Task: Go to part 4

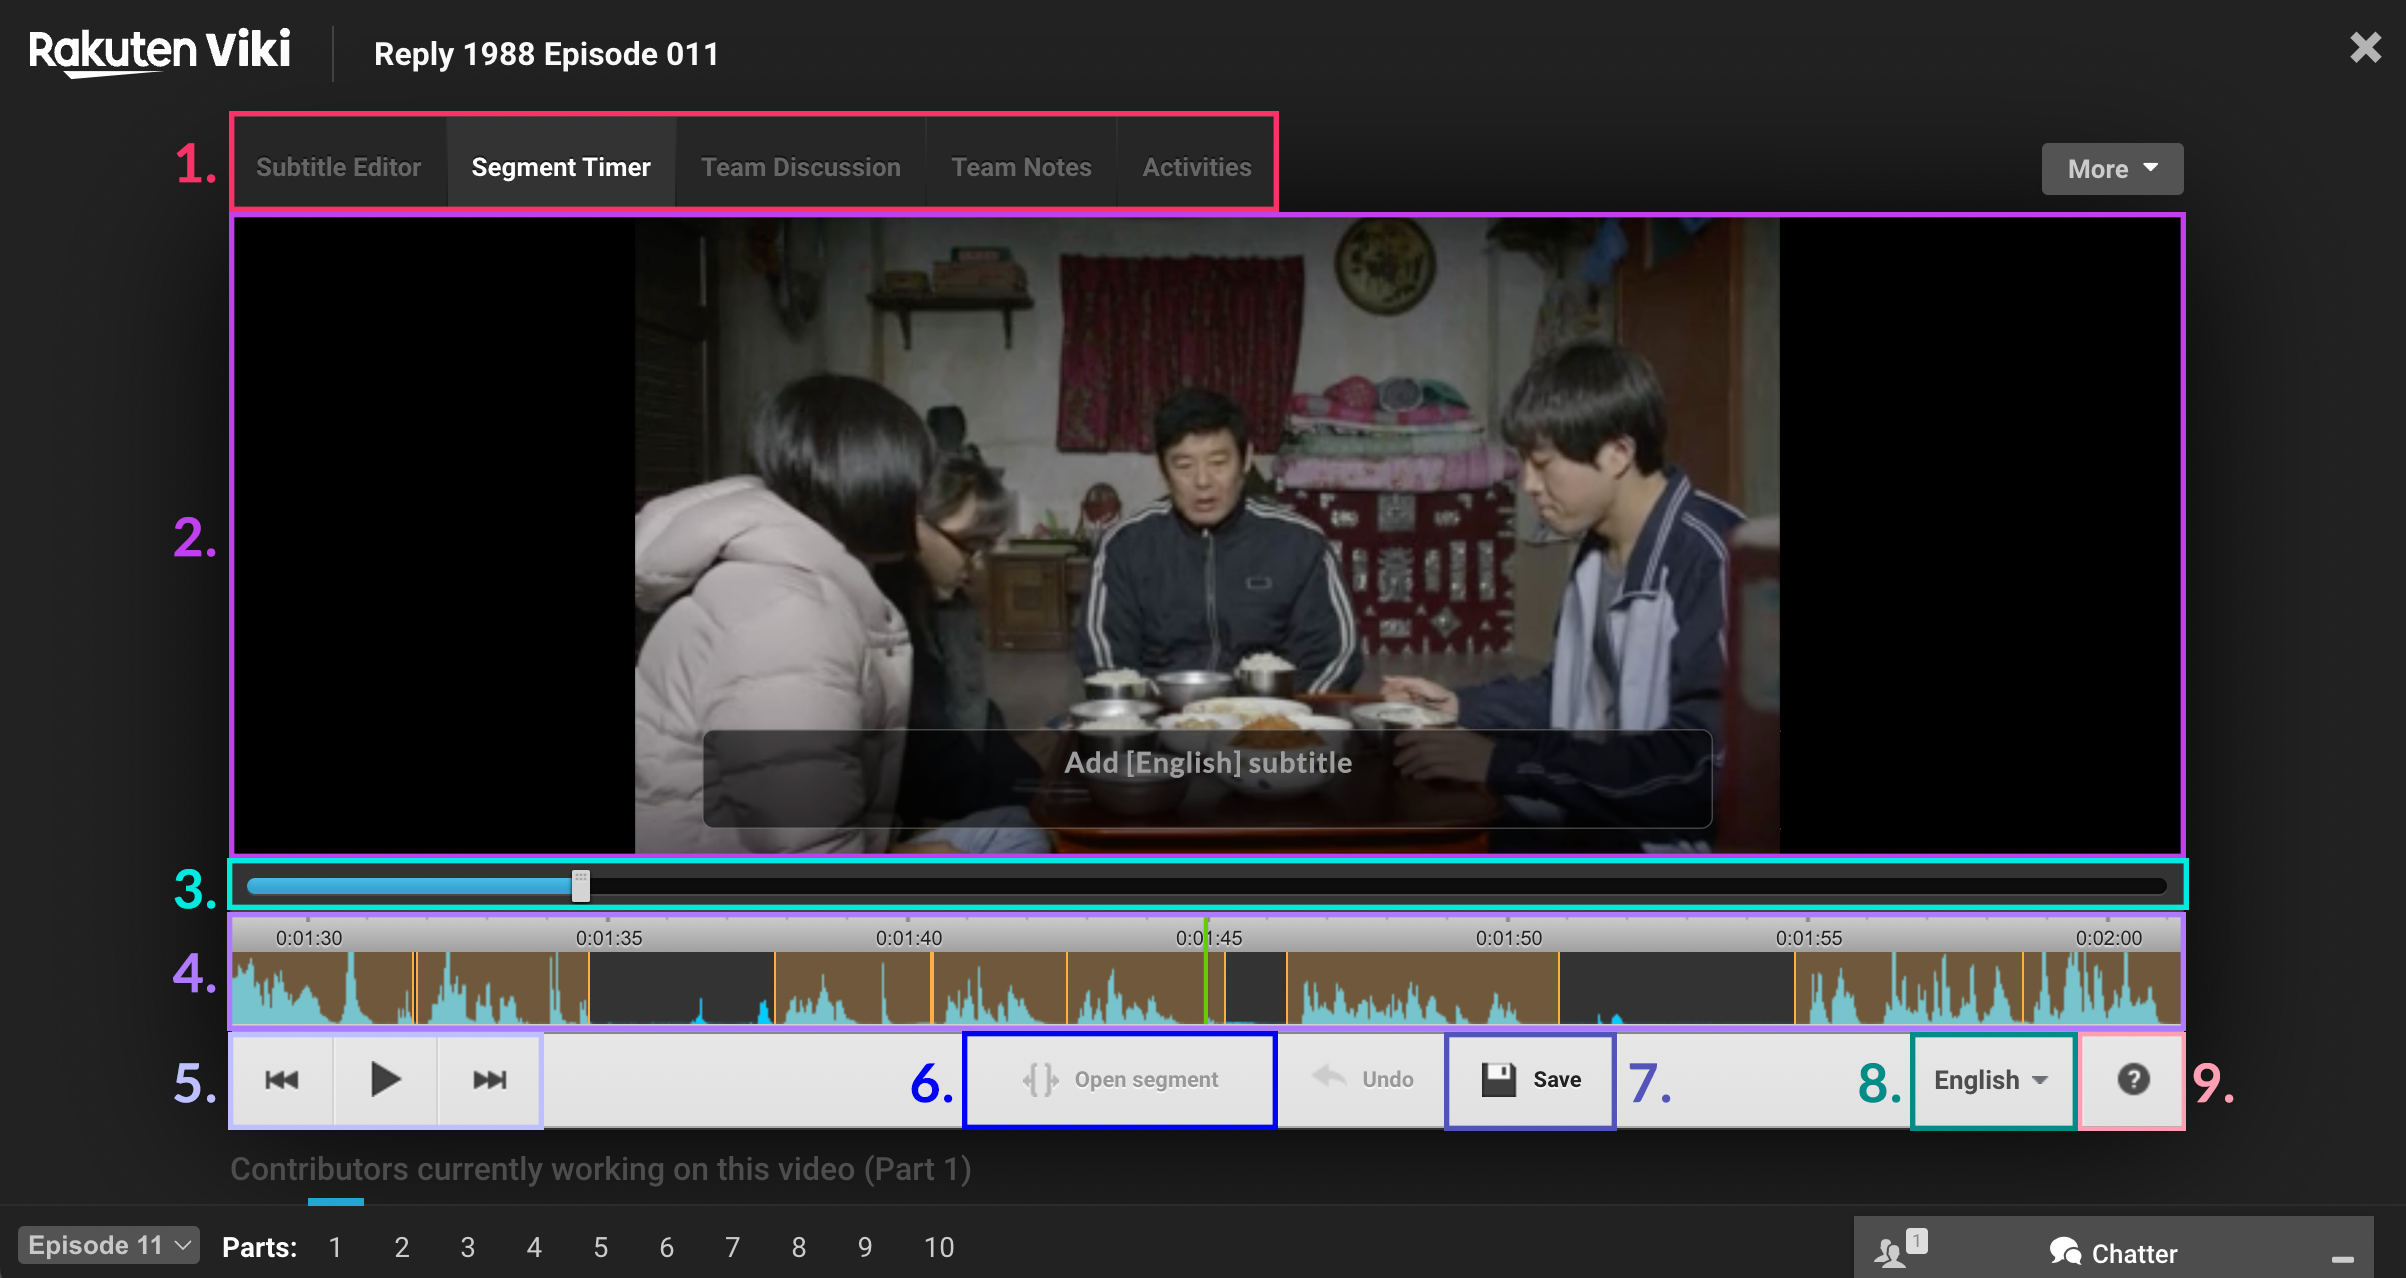Action: pyautogui.click(x=534, y=1247)
